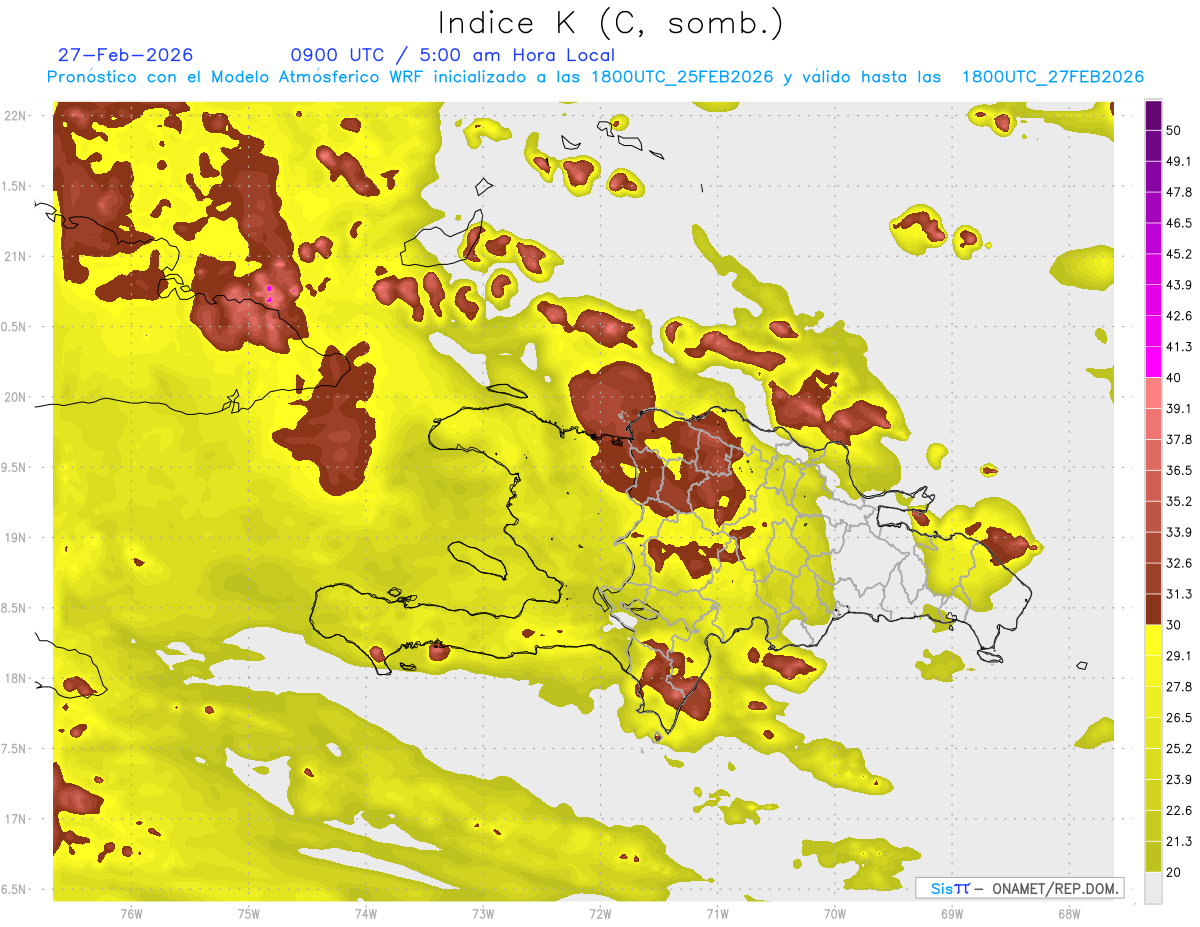Image resolution: width=1200 pixels, height=927 pixels.
Task: Click the latitude label "18N"
Action: (x=14, y=679)
